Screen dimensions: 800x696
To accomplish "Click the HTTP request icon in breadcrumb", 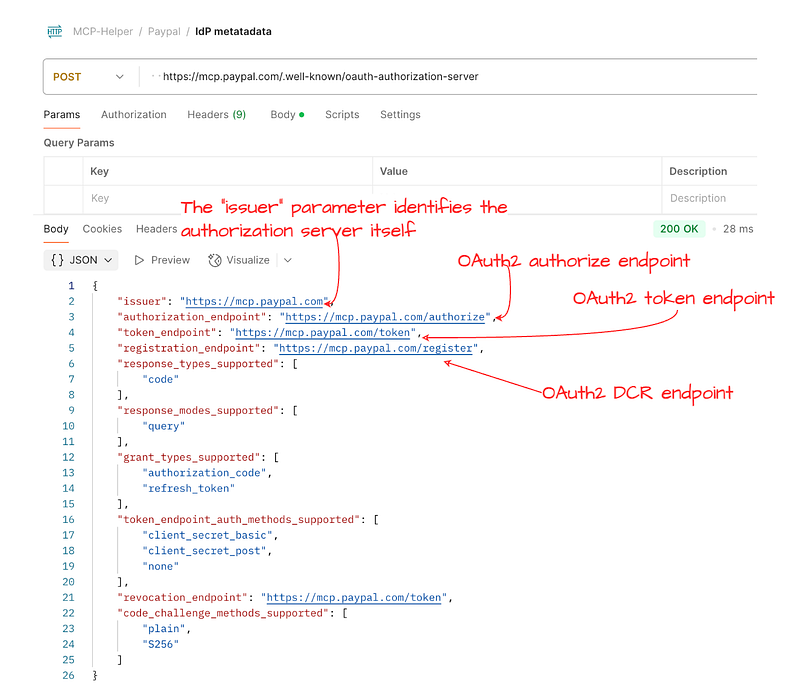I will (x=55, y=32).
